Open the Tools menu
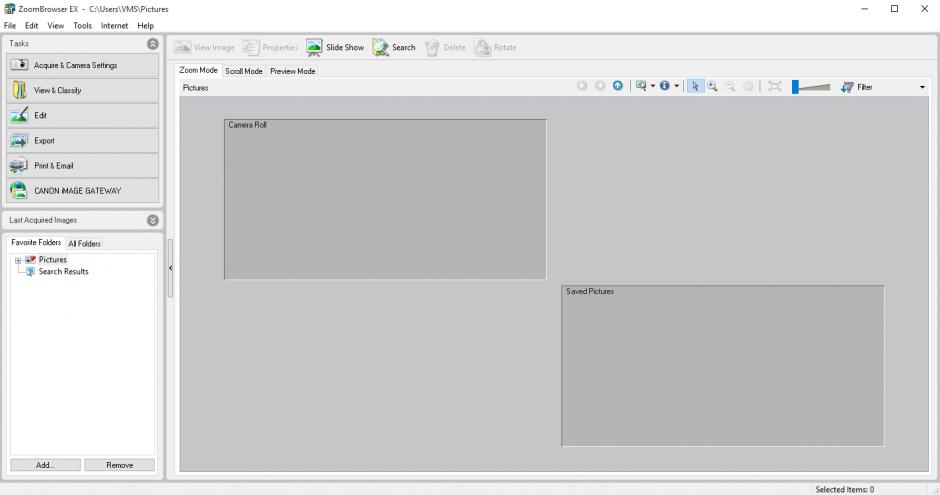940x495 pixels. click(82, 25)
